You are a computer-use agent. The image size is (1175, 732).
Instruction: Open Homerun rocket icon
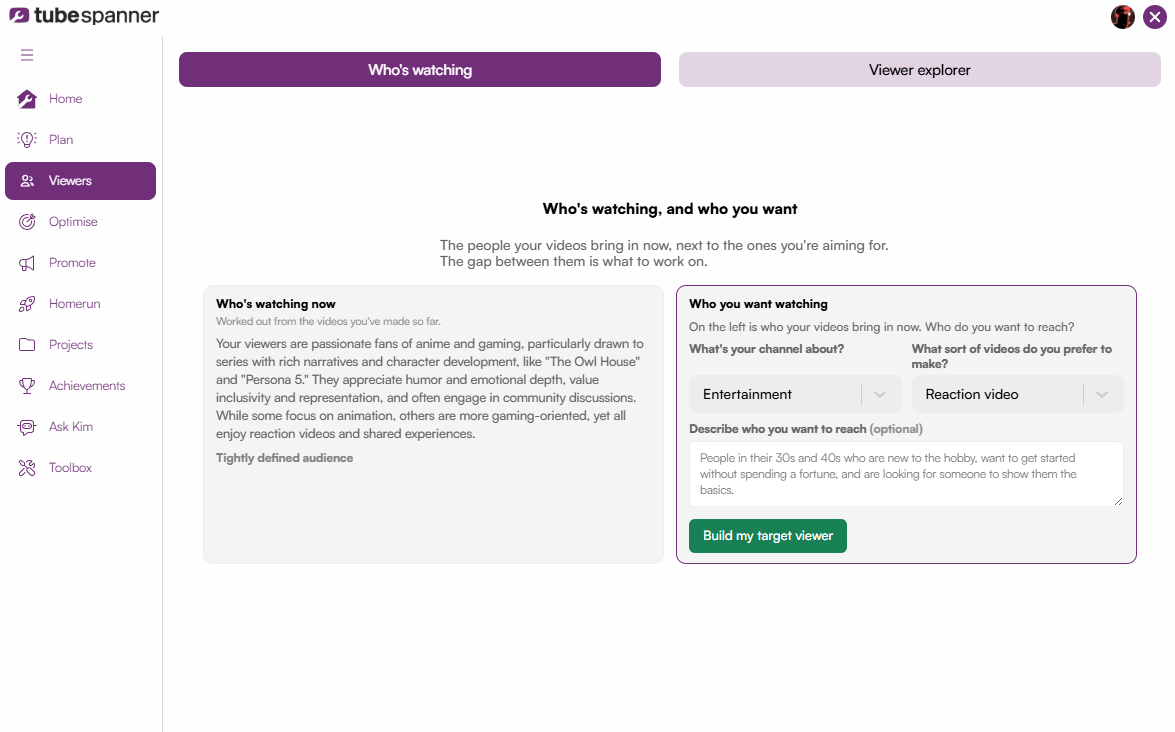[27, 303]
